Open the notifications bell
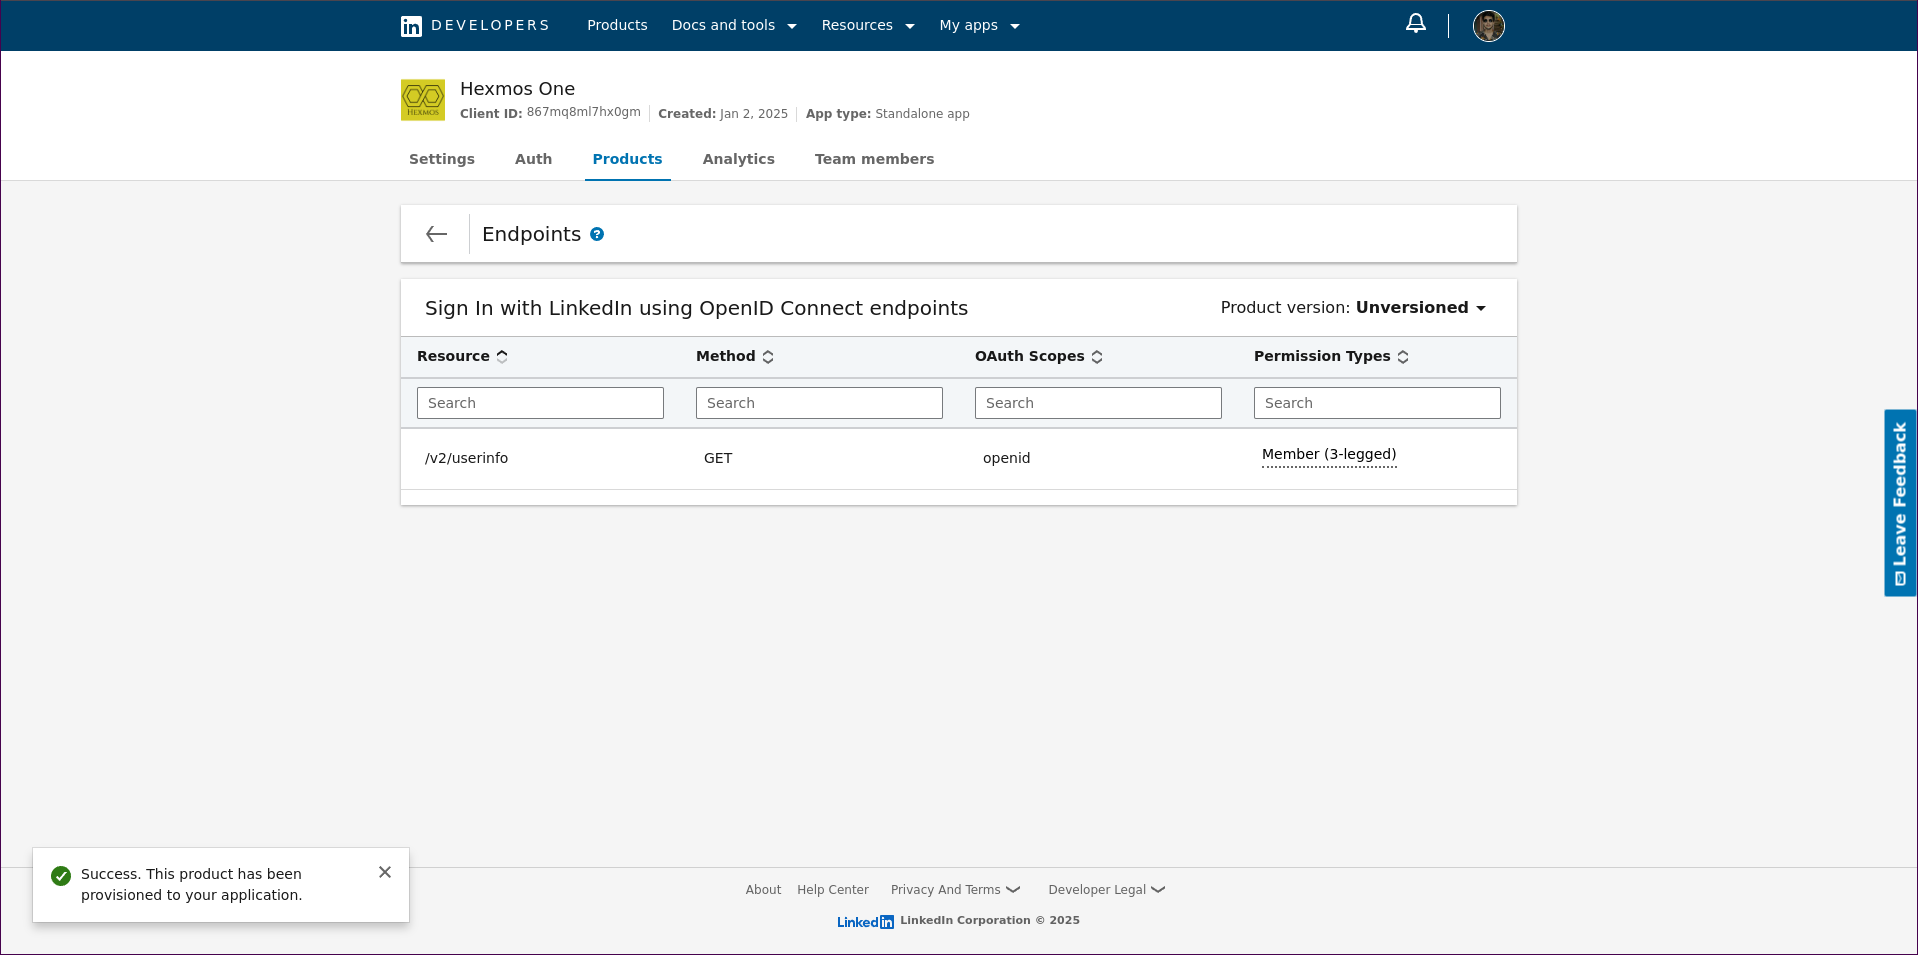The width and height of the screenshot is (1918, 955). pyautogui.click(x=1415, y=24)
